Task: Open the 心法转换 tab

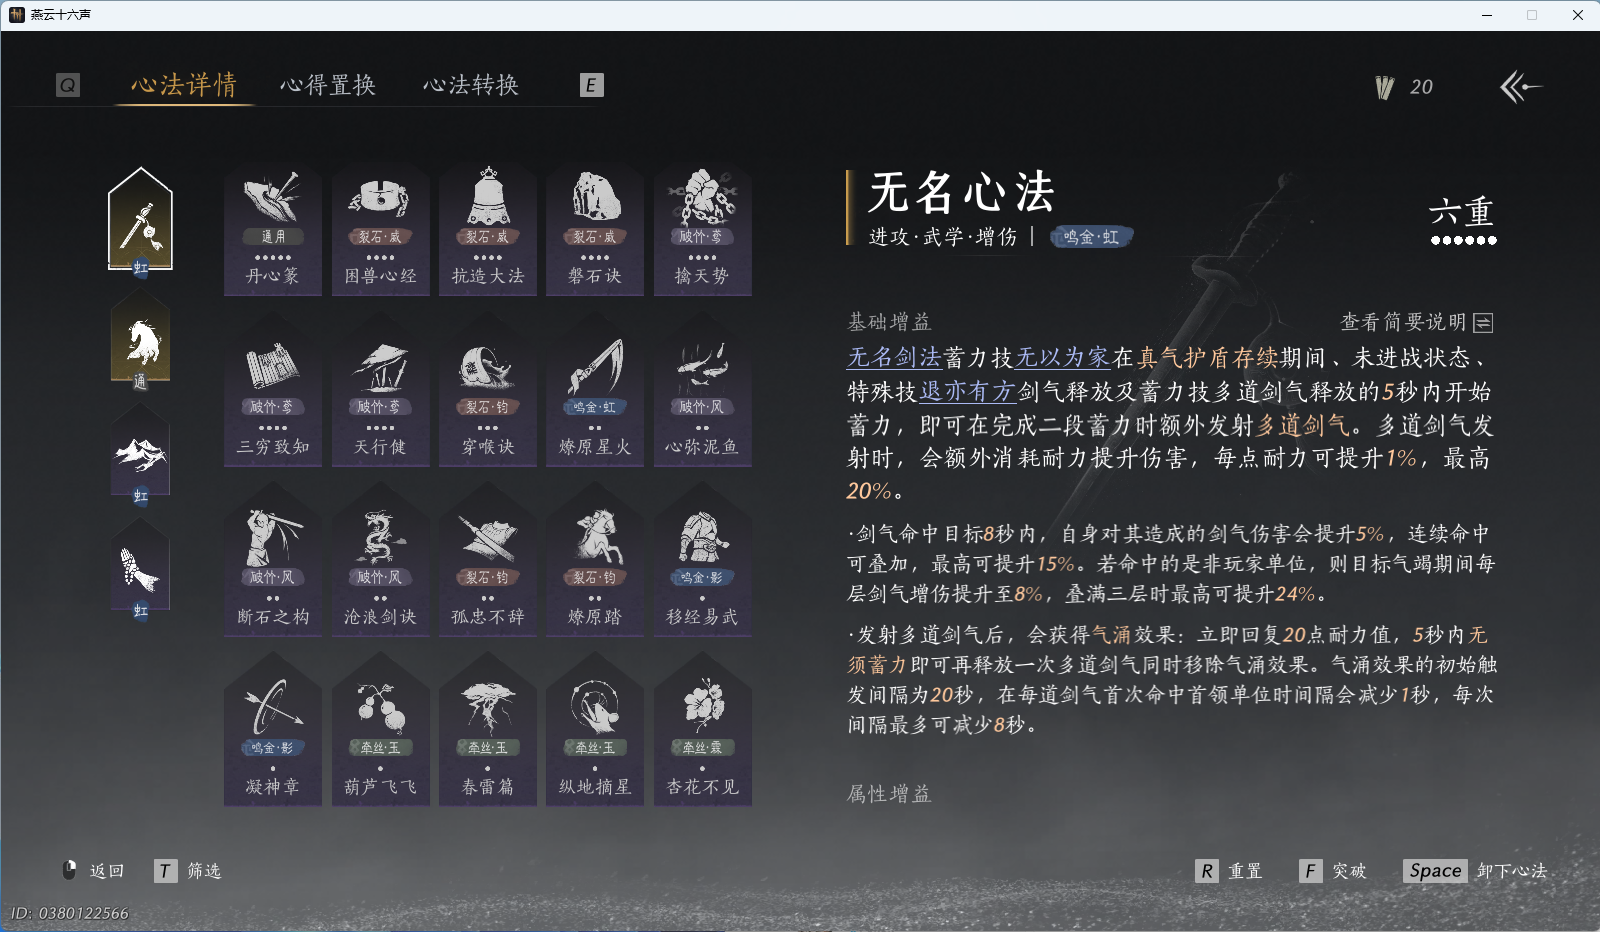Action: pos(473,85)
